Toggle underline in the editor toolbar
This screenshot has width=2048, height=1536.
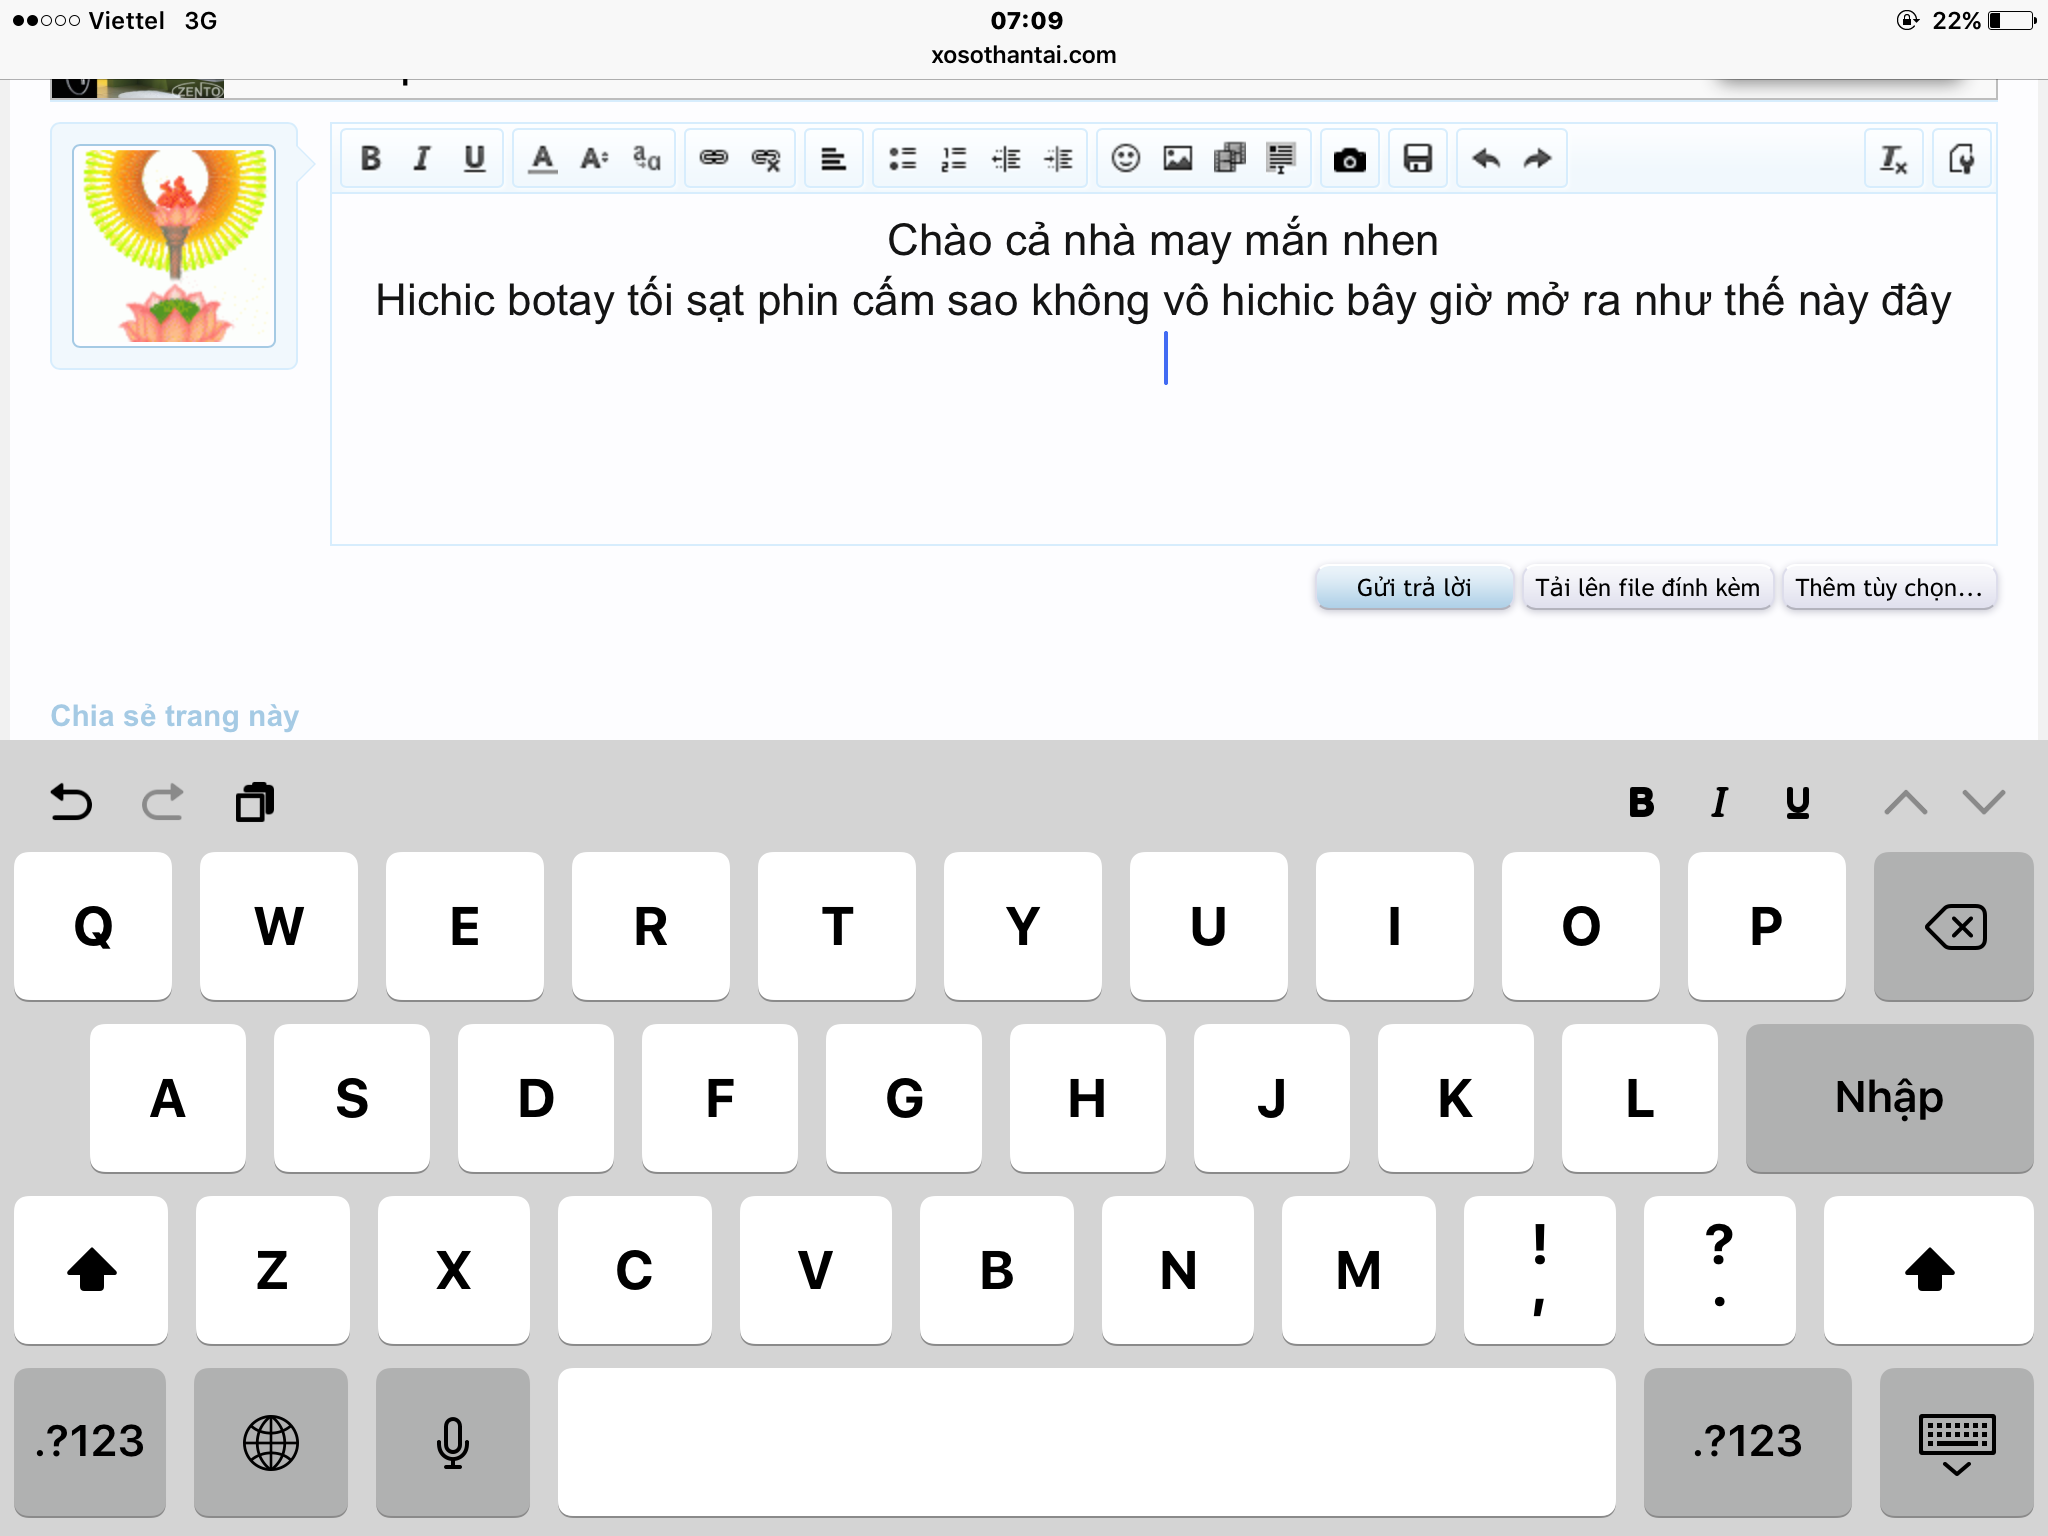pyautogui.click(x=474, y=158)
